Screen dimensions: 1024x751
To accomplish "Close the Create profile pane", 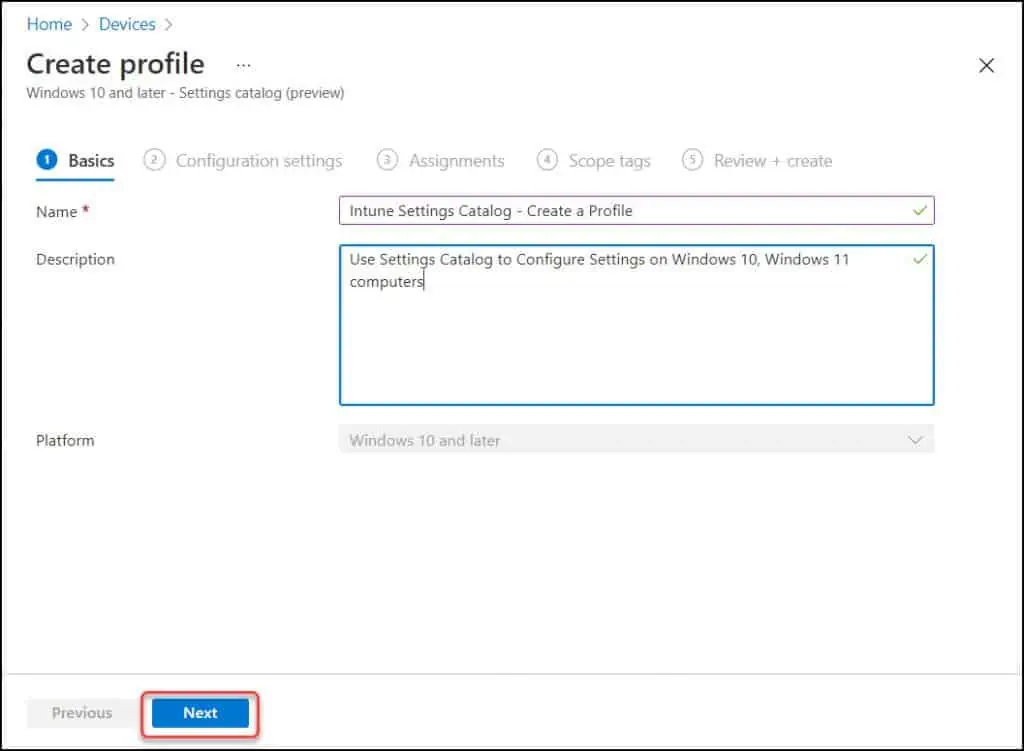I will tap(986, 65).
